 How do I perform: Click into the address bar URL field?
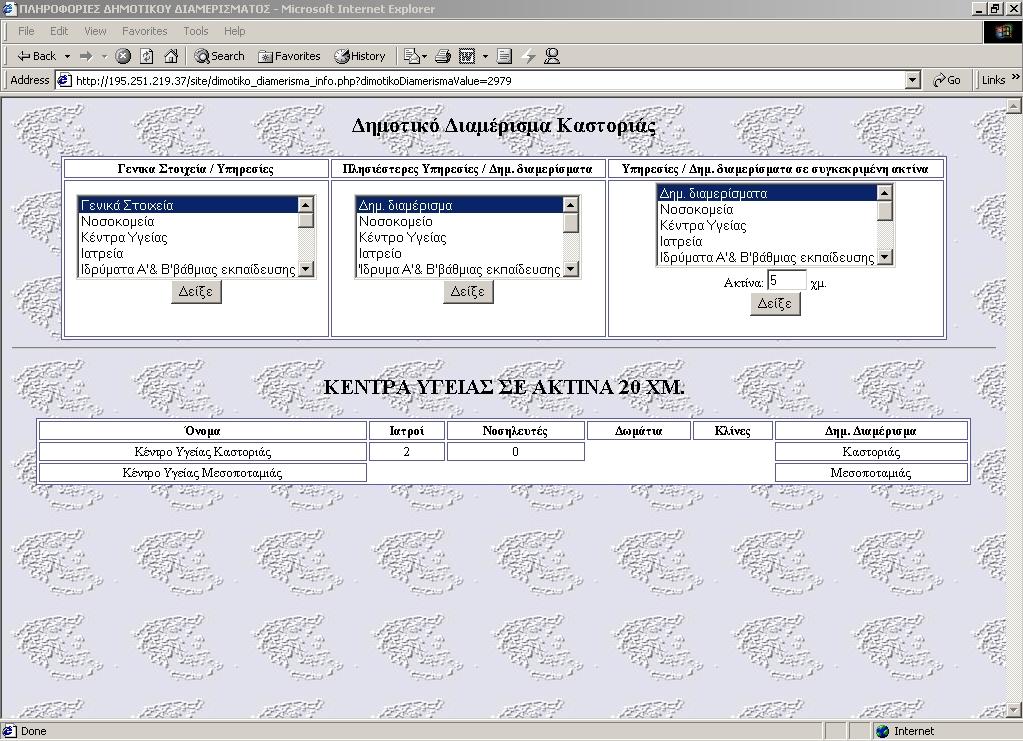pos(483,80)
